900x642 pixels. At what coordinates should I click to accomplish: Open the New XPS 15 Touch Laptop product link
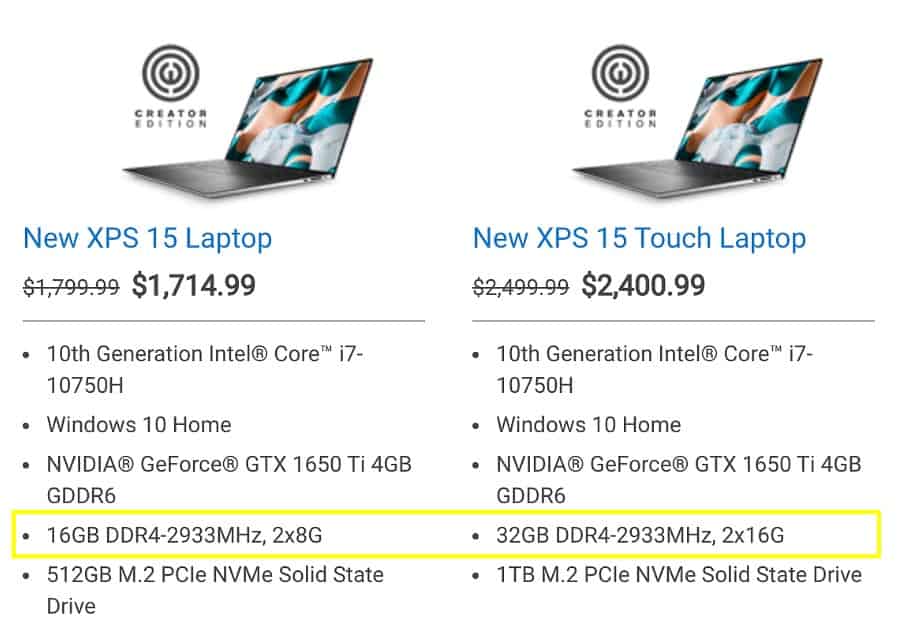pyautogui.click(x=639, y=238)
